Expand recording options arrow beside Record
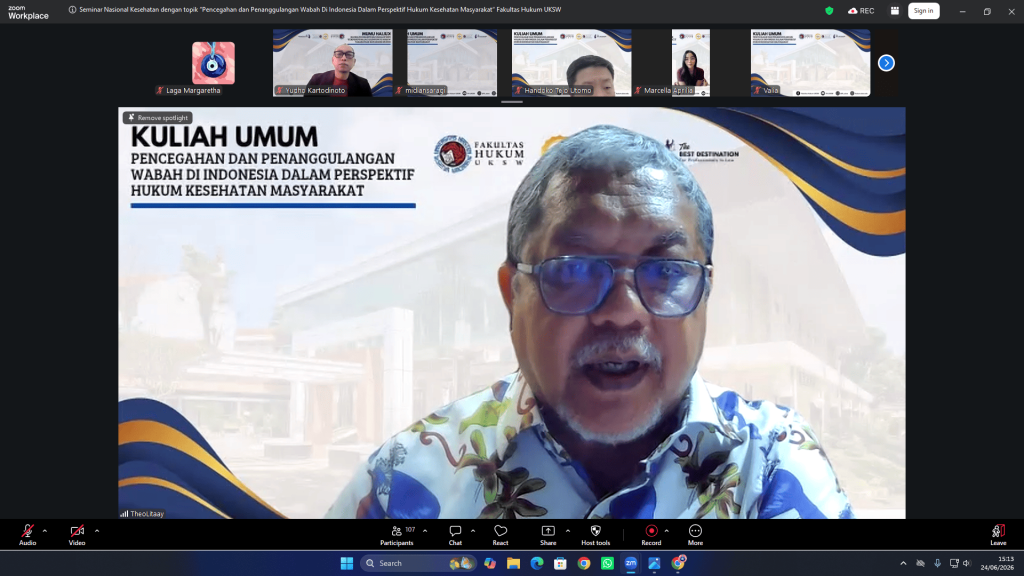This screenshot has height=576, width=1024. click(666, 531)
